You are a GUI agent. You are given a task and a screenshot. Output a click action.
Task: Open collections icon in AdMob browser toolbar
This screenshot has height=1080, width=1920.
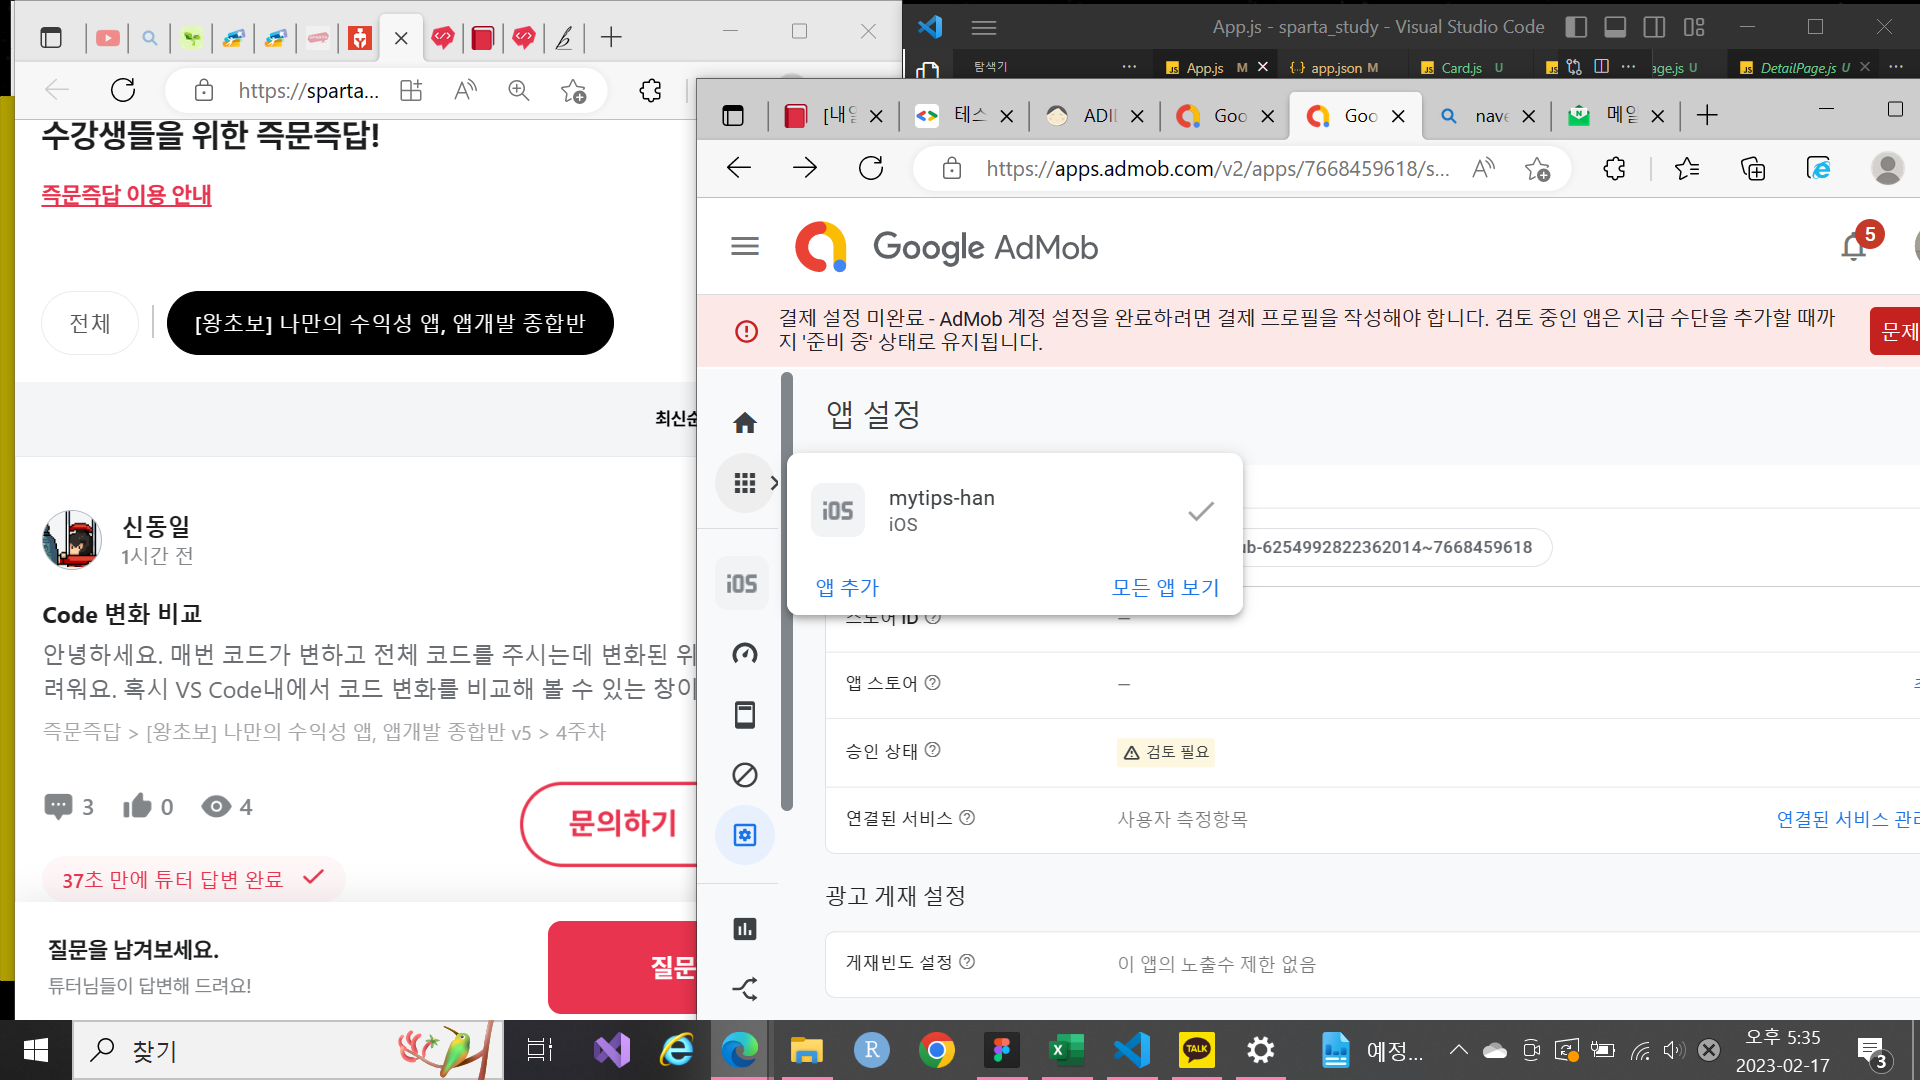click(1753, 169)
